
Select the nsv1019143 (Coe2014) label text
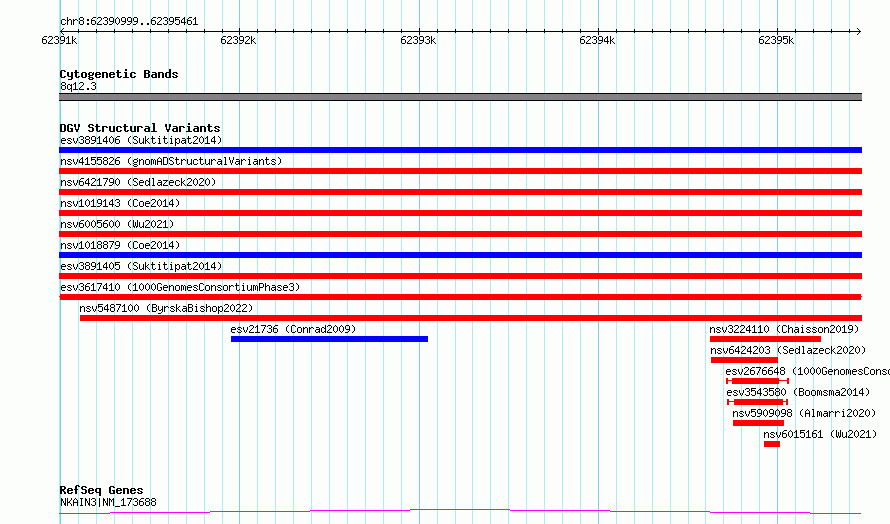point(120,203)
